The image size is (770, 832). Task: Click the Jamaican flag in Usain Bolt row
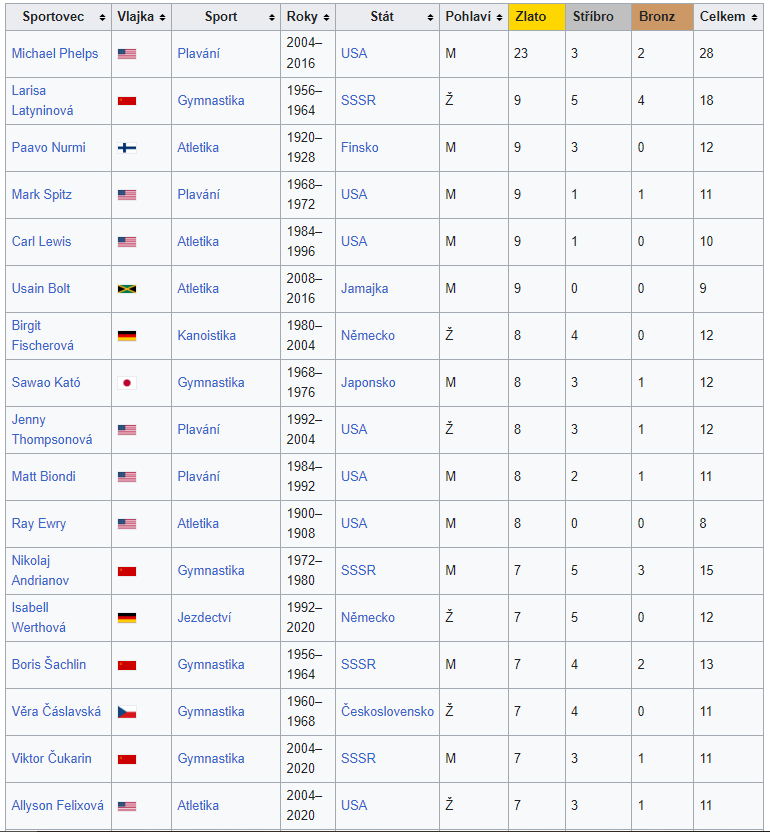point(127,289)
